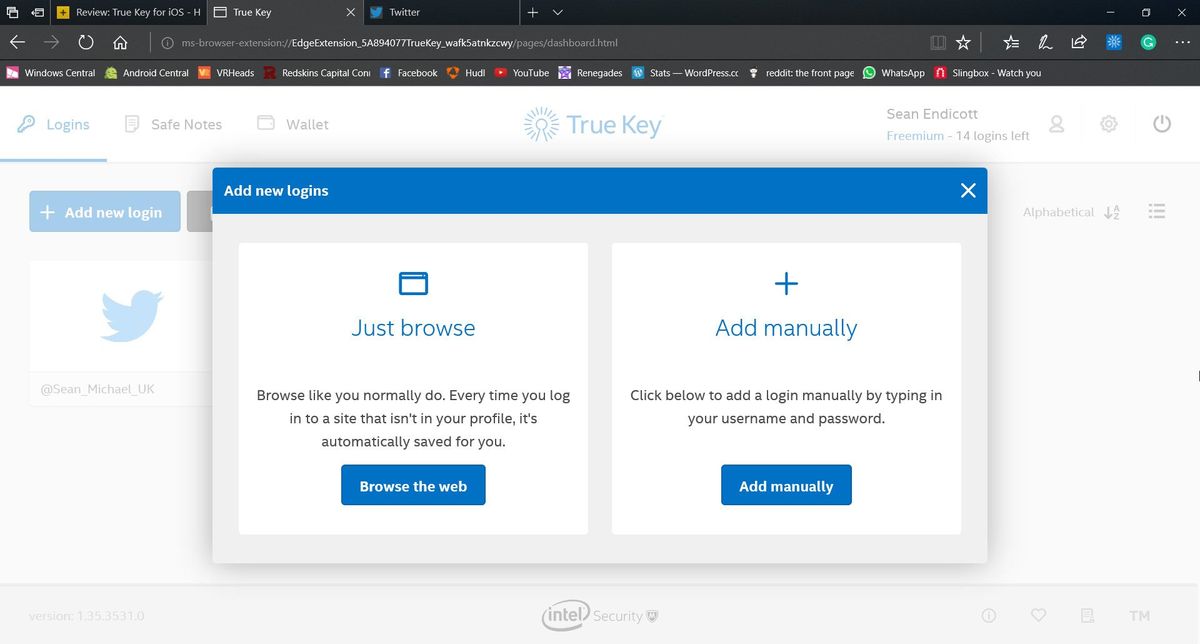1200x644 pixels.
Task: Switch to list view layout
Action: tap(1157, 211)
